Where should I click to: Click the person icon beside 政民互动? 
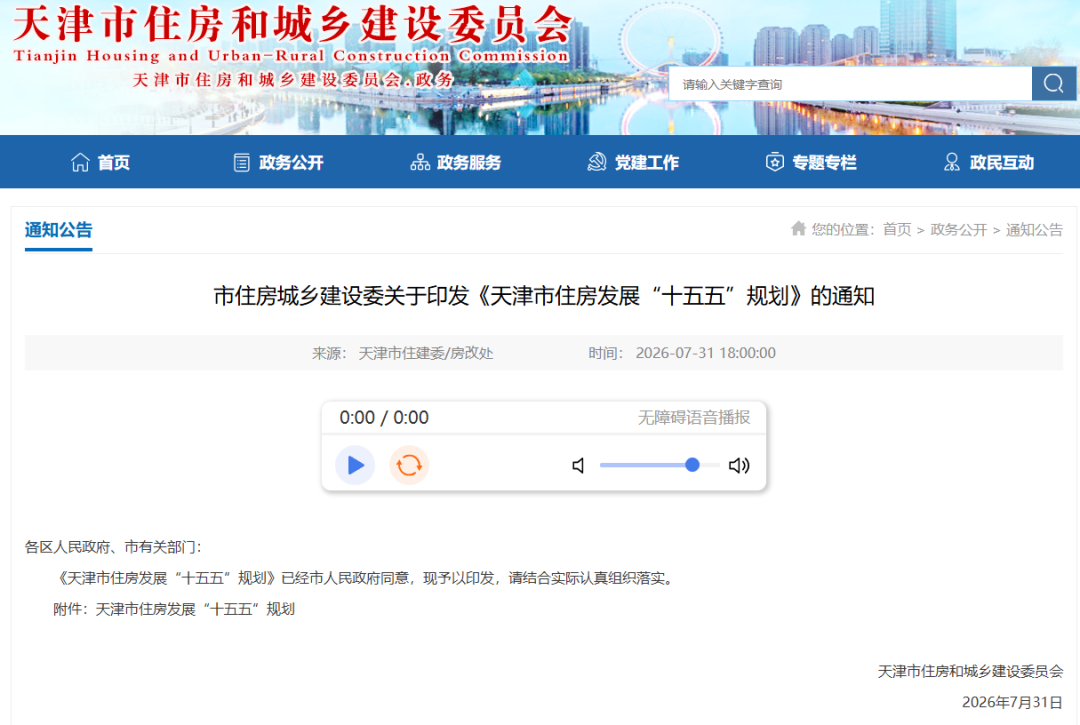(x=952, y=162)
